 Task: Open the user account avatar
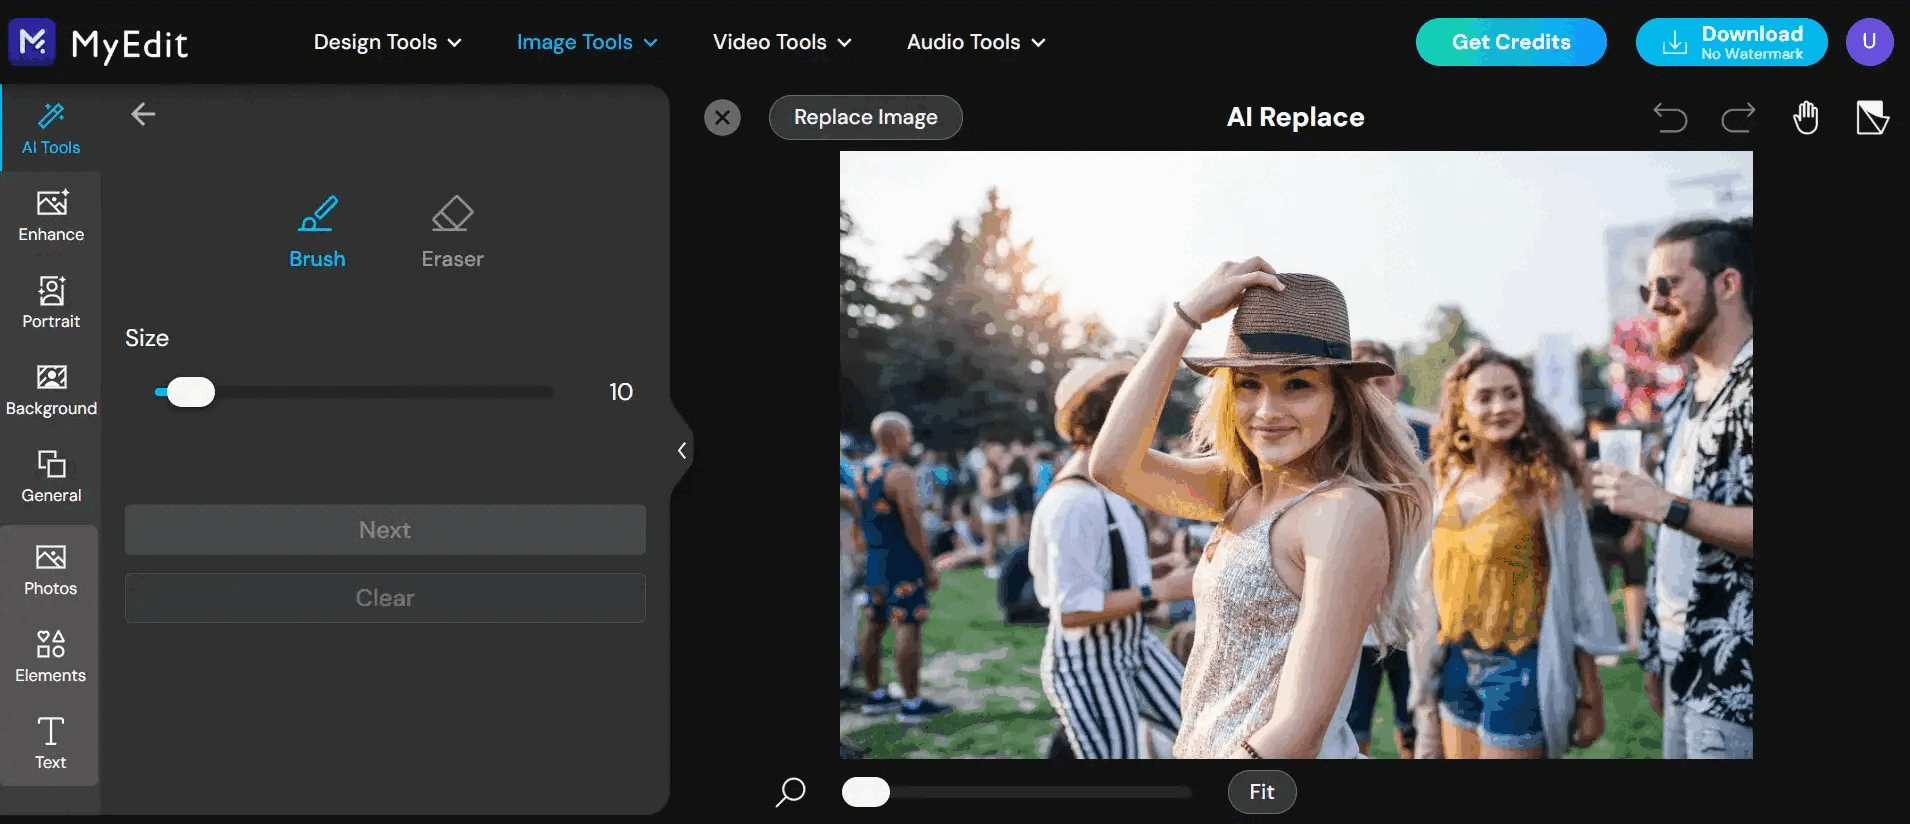[x=1869, y=42]
